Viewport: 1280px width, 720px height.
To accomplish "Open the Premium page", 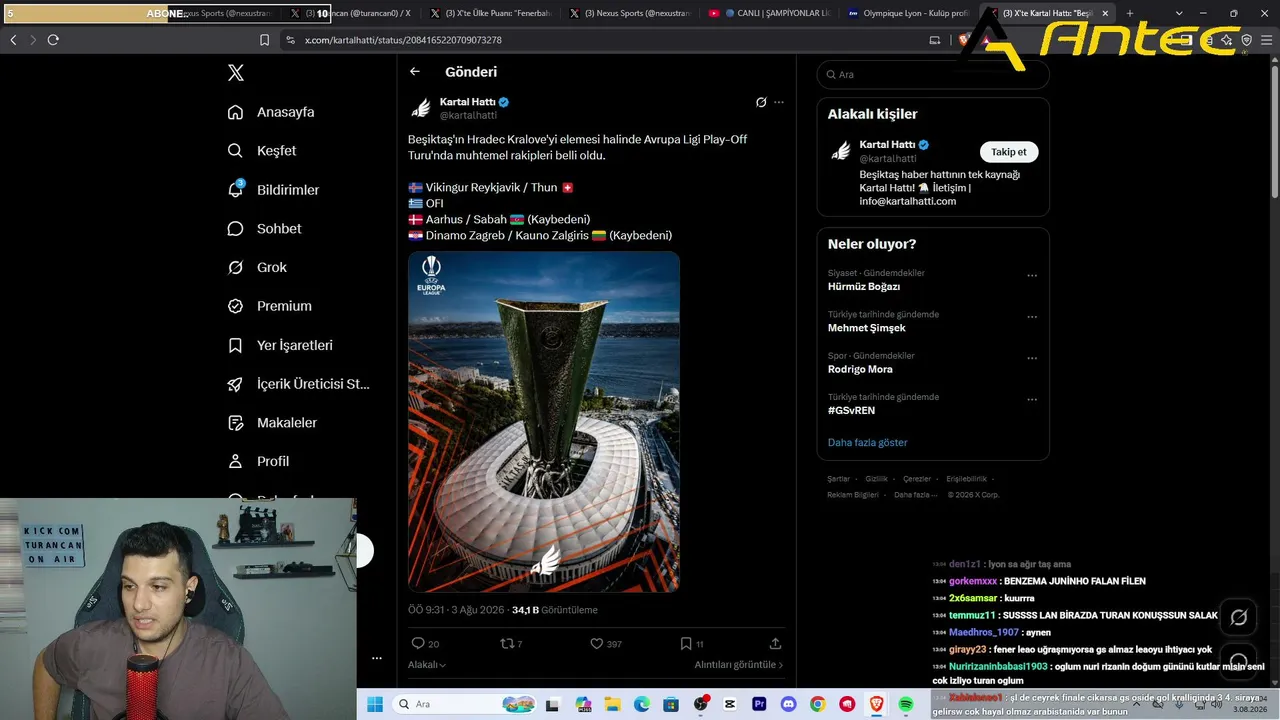I will tap(269, 306).
